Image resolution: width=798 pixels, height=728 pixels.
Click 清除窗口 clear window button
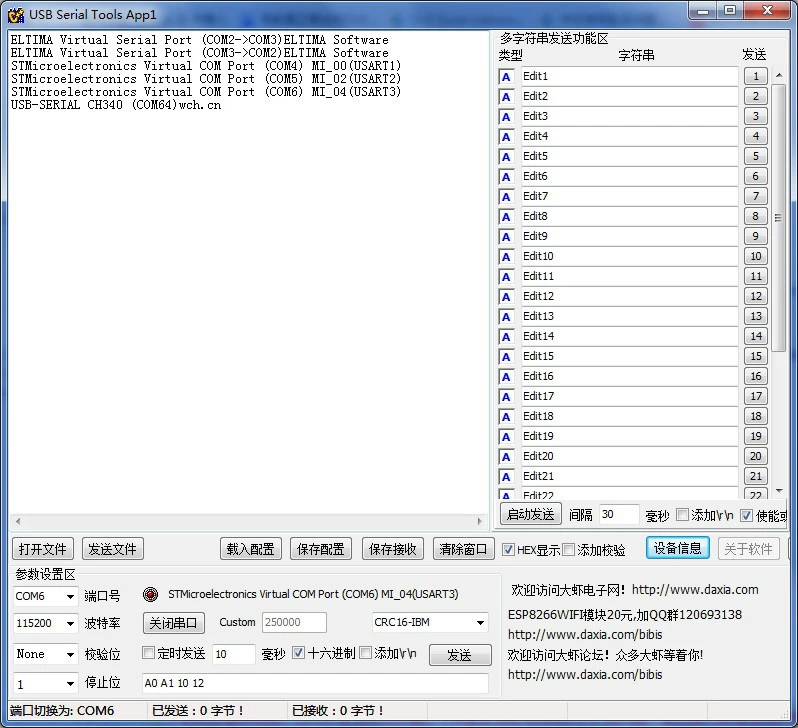point(463,549)
